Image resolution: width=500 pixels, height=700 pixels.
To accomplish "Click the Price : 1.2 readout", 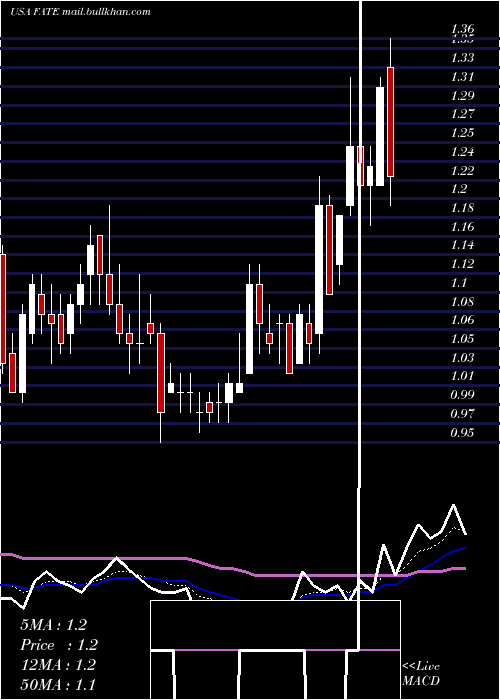I will point(59,645).
